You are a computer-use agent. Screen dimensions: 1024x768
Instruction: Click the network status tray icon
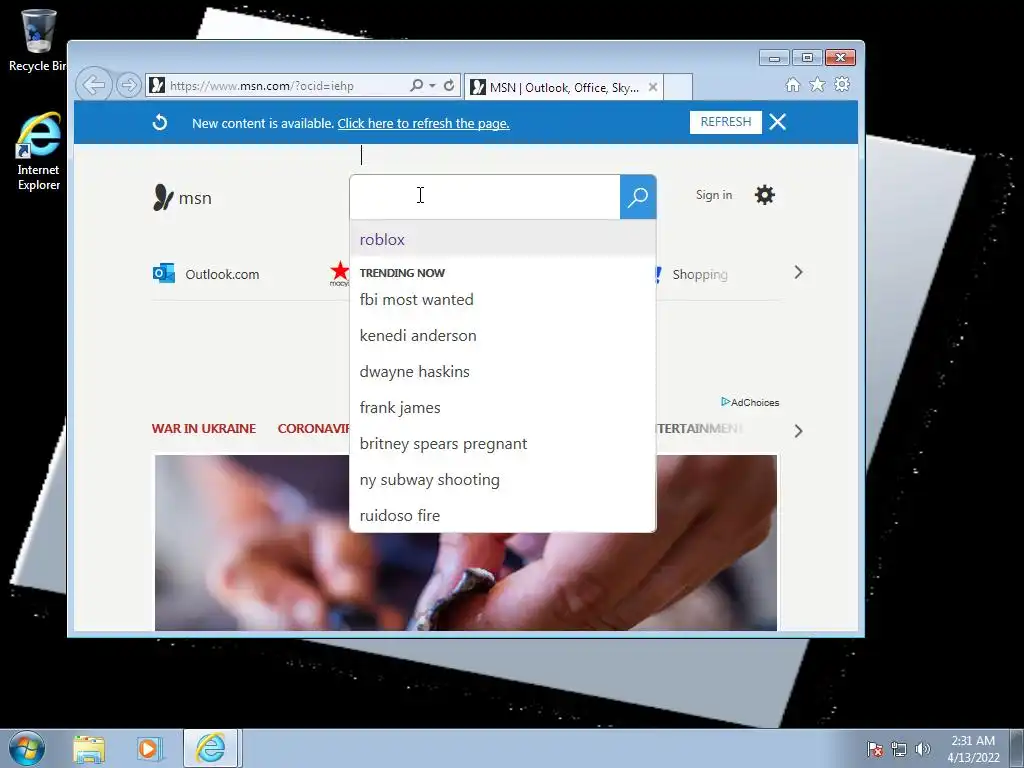[899, 749]
